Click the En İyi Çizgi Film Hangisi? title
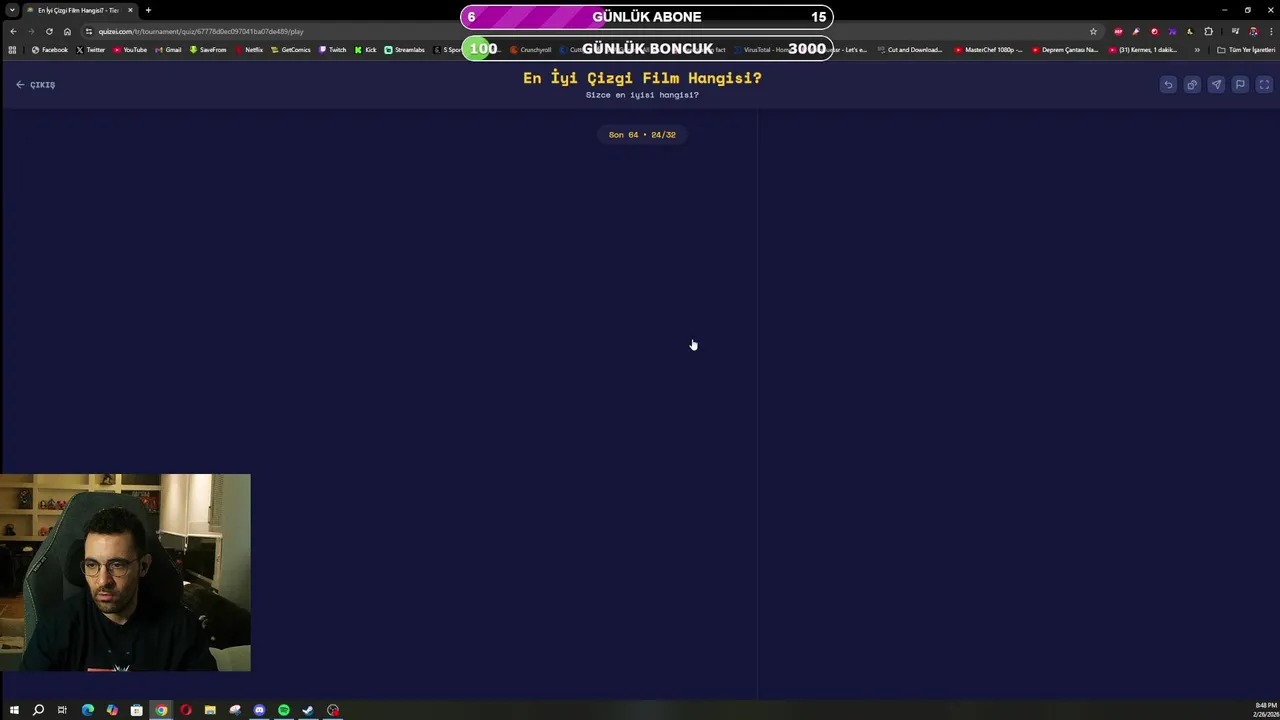The width and height of the screenshot is (1280, 720). click(x=642, y=78)
